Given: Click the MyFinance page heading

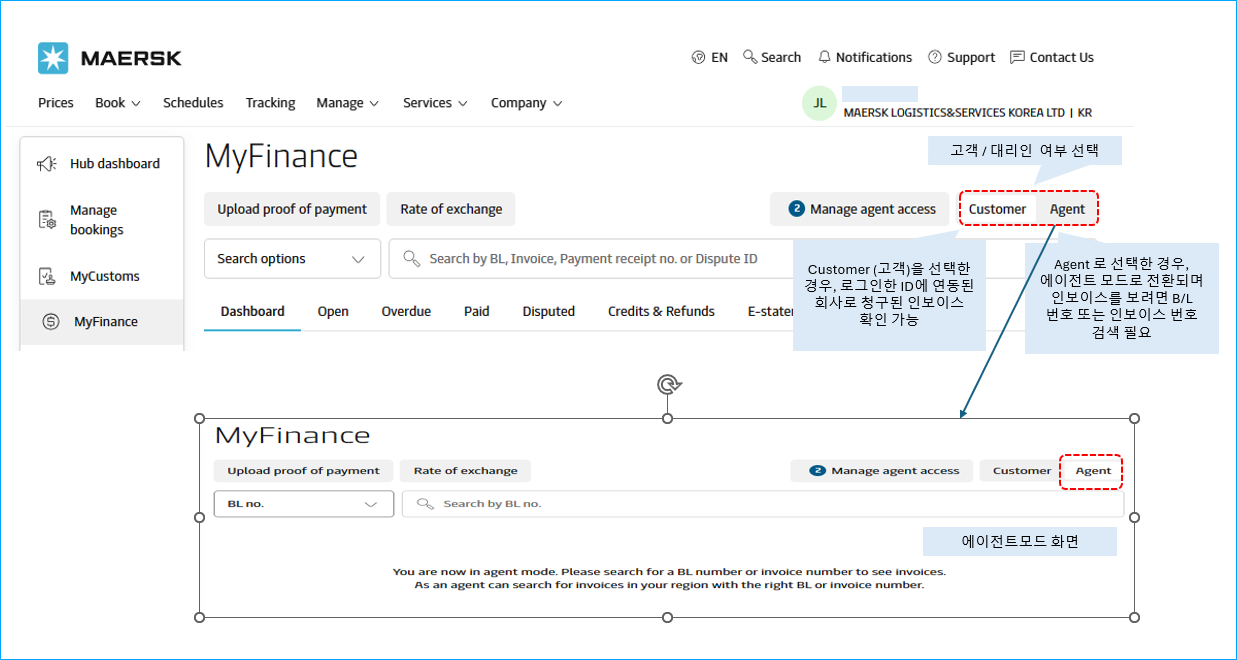Looking at the screenshot, I should [x=281, y=156].
